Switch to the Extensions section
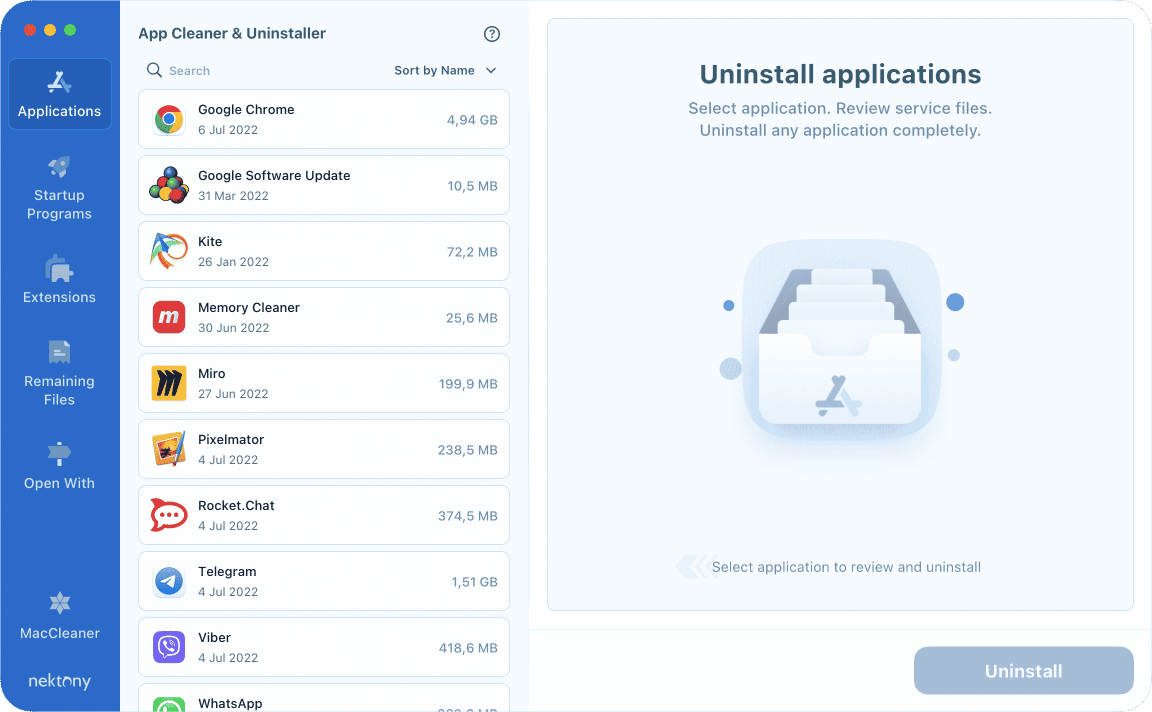The image size is (1152, 712). coord(60,280)
